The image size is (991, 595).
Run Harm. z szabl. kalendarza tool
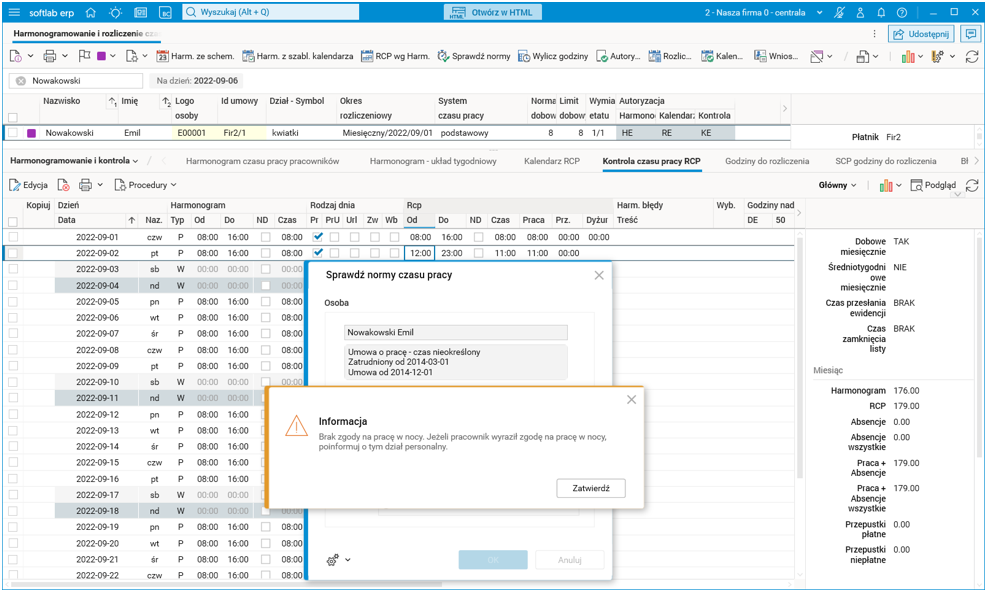pos(298,56)
